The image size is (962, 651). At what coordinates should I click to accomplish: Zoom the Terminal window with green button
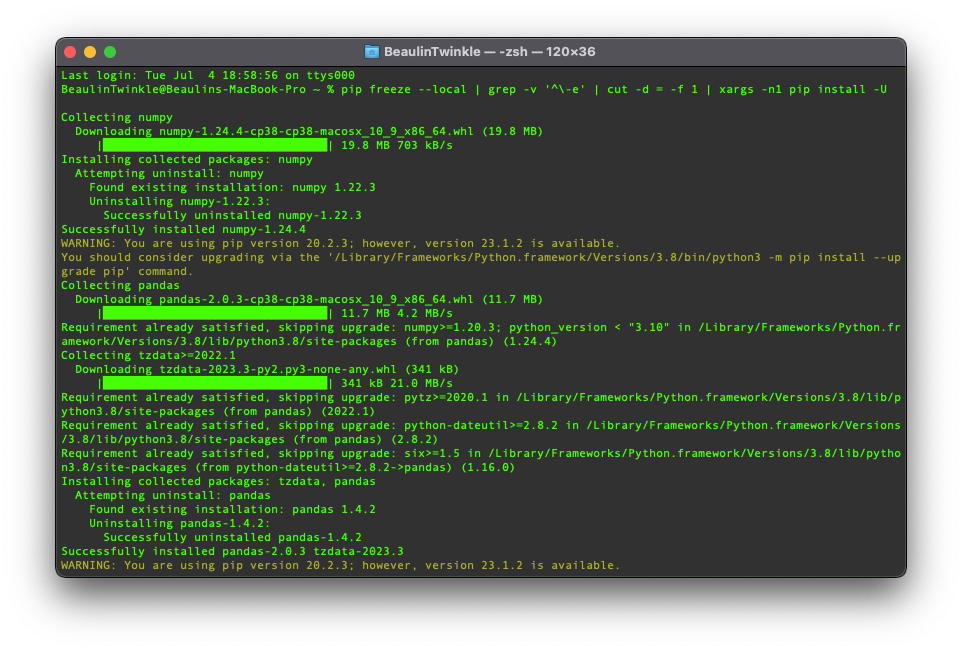point(110,52)
